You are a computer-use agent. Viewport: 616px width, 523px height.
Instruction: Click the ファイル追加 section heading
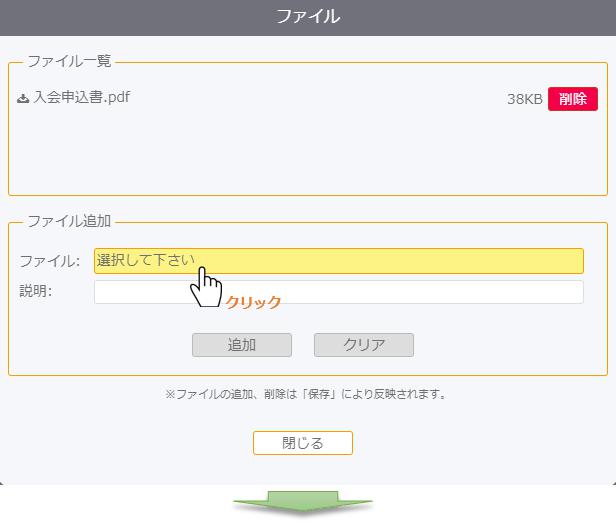(69, 221)
